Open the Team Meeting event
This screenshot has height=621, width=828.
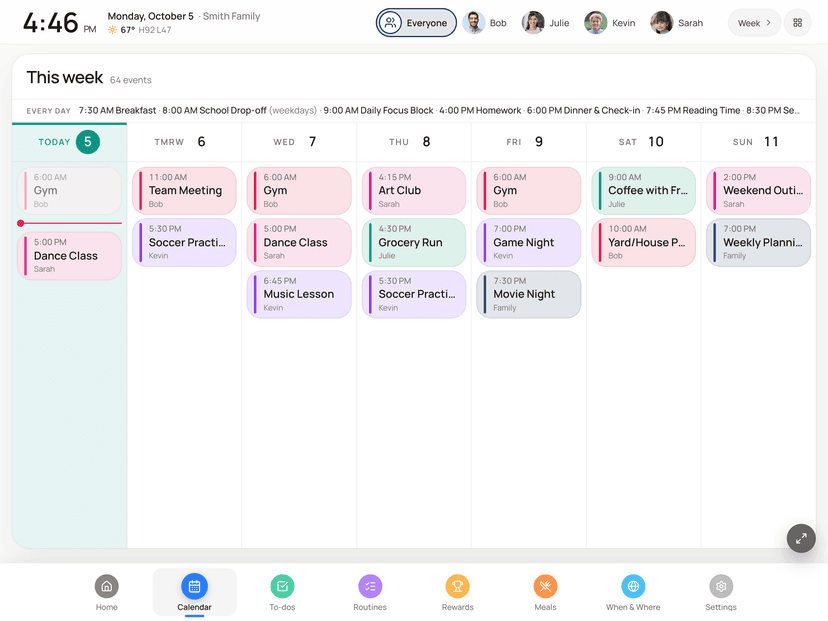click(184, 191)
